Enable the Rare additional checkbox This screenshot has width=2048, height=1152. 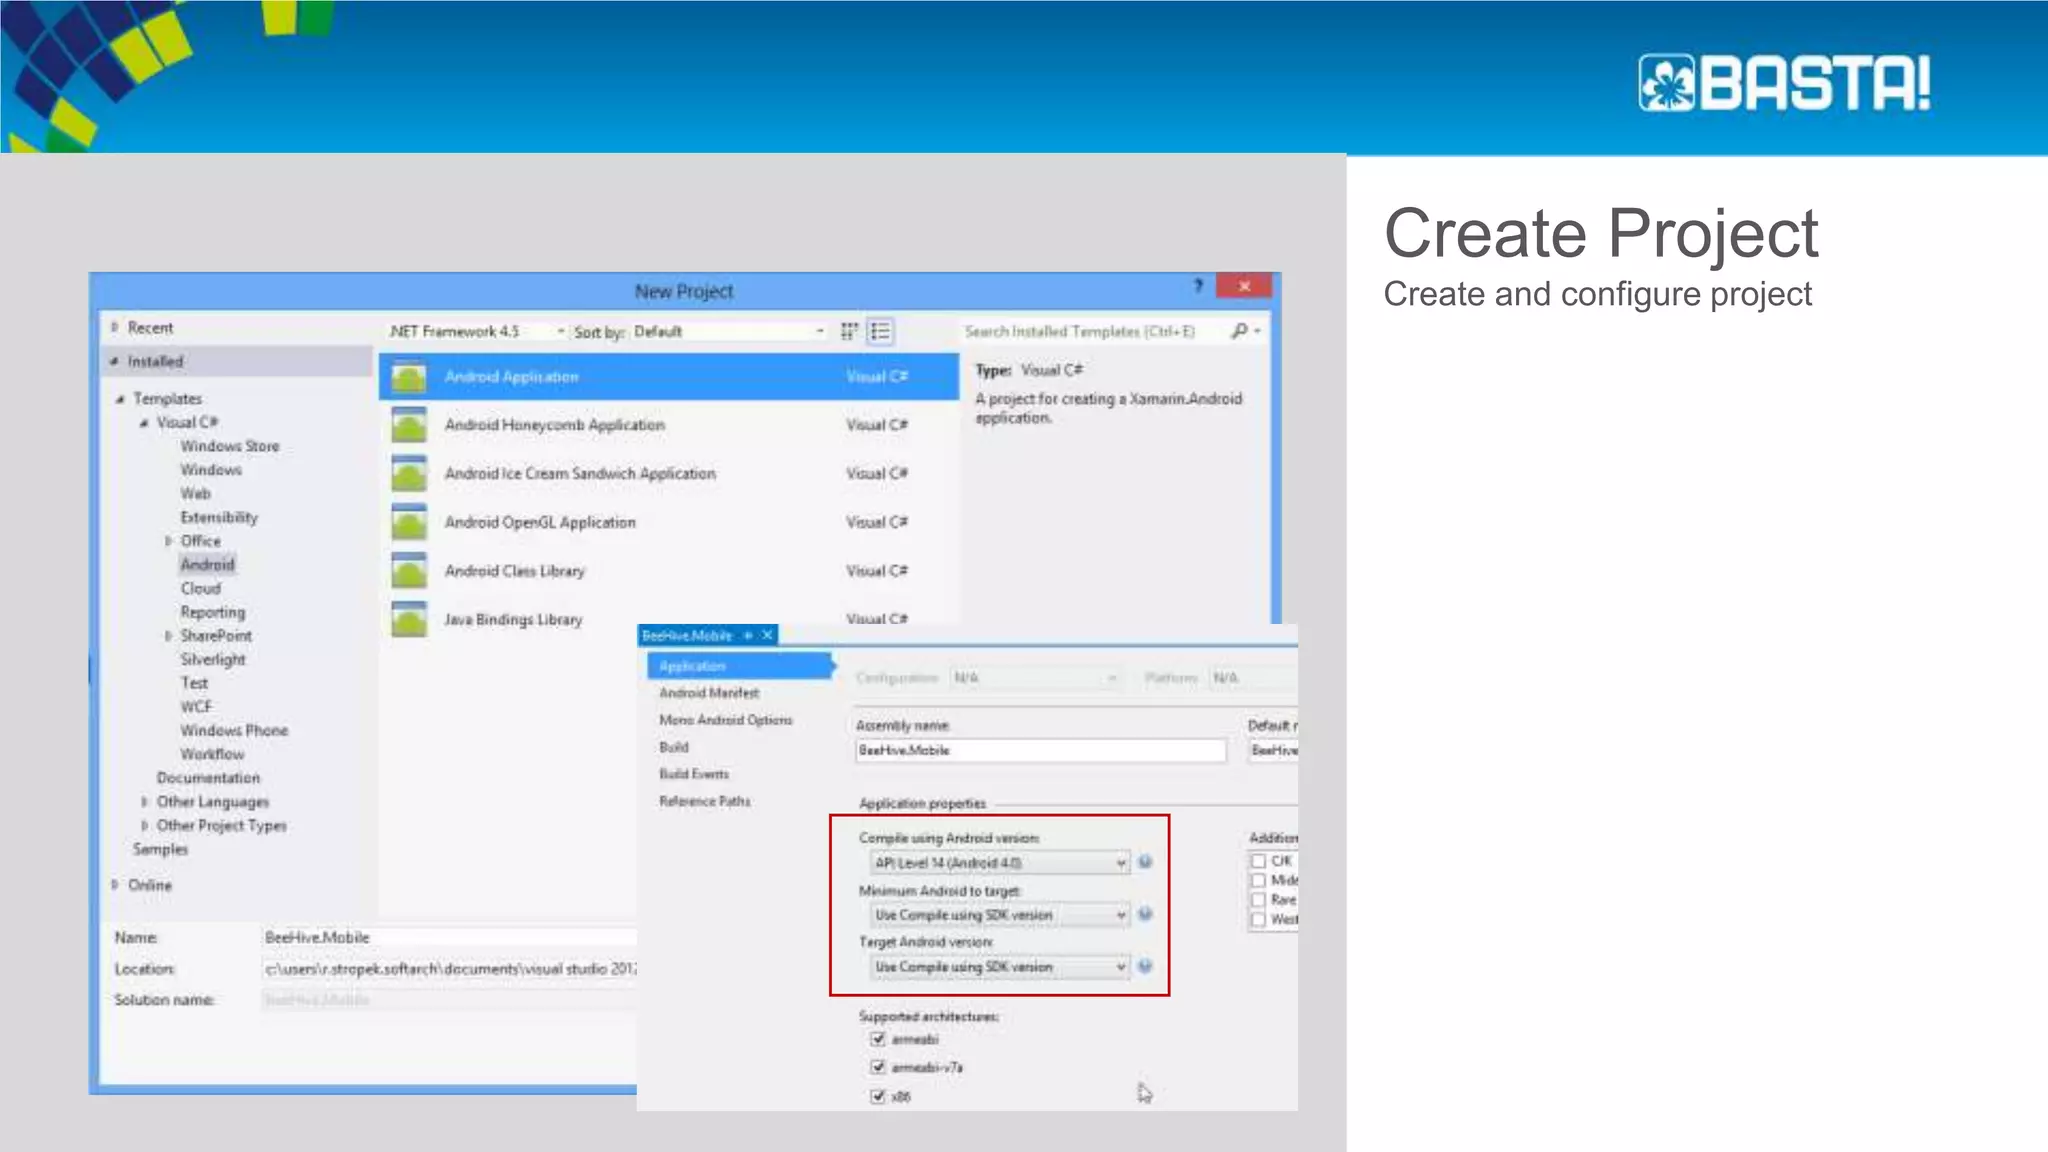[x=1259, y=900]
